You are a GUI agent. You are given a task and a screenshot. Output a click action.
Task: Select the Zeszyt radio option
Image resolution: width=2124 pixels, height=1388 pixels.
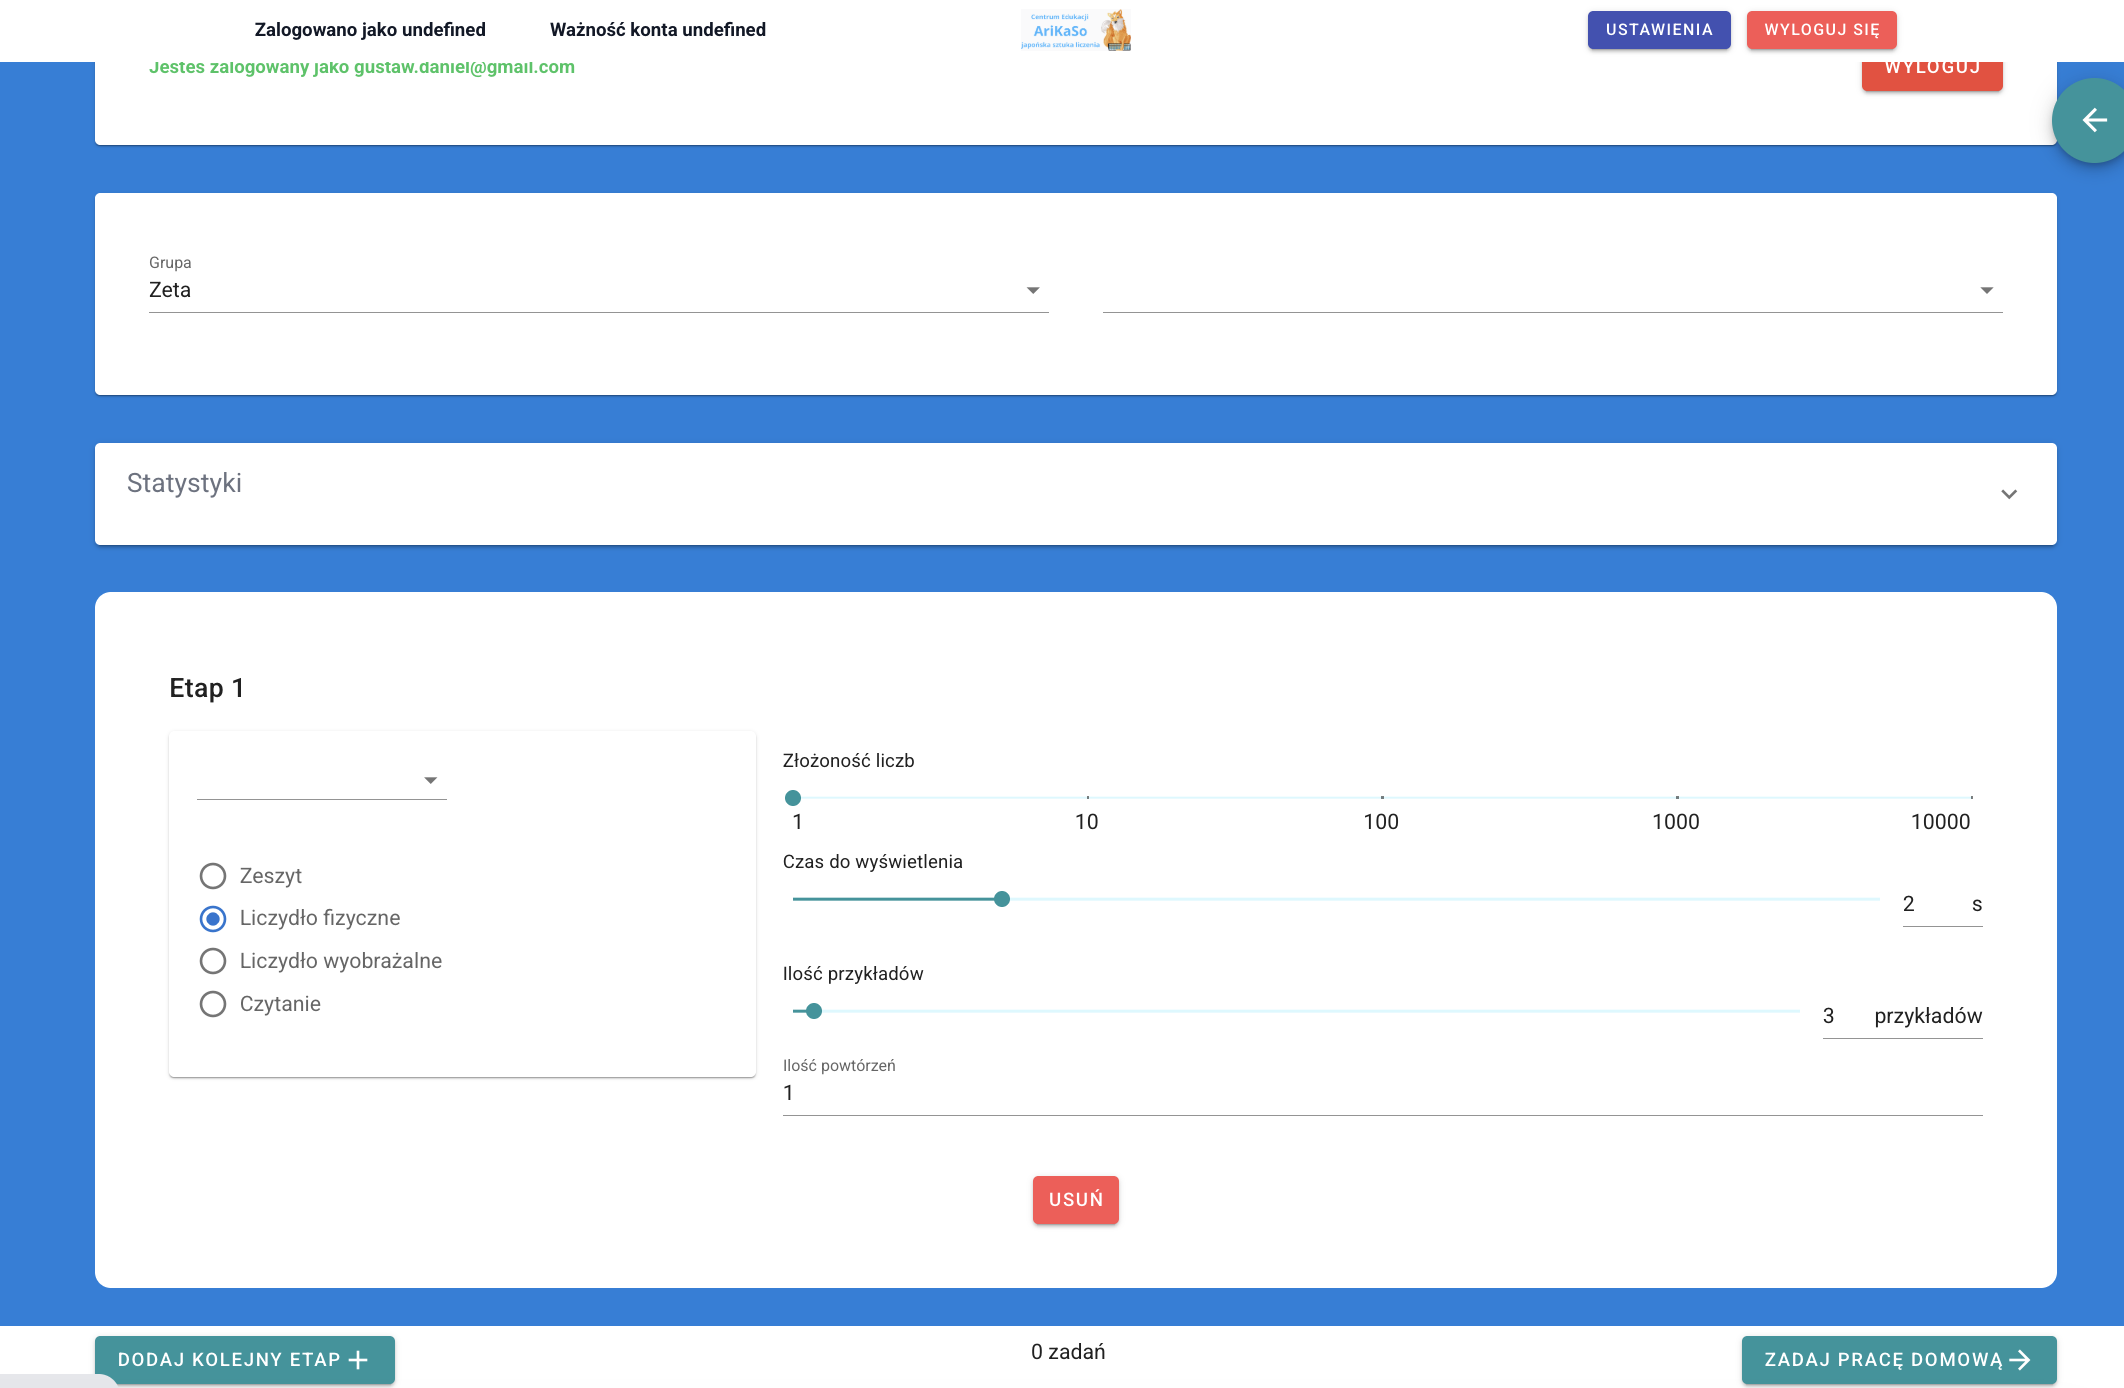[x=213, y=876]
